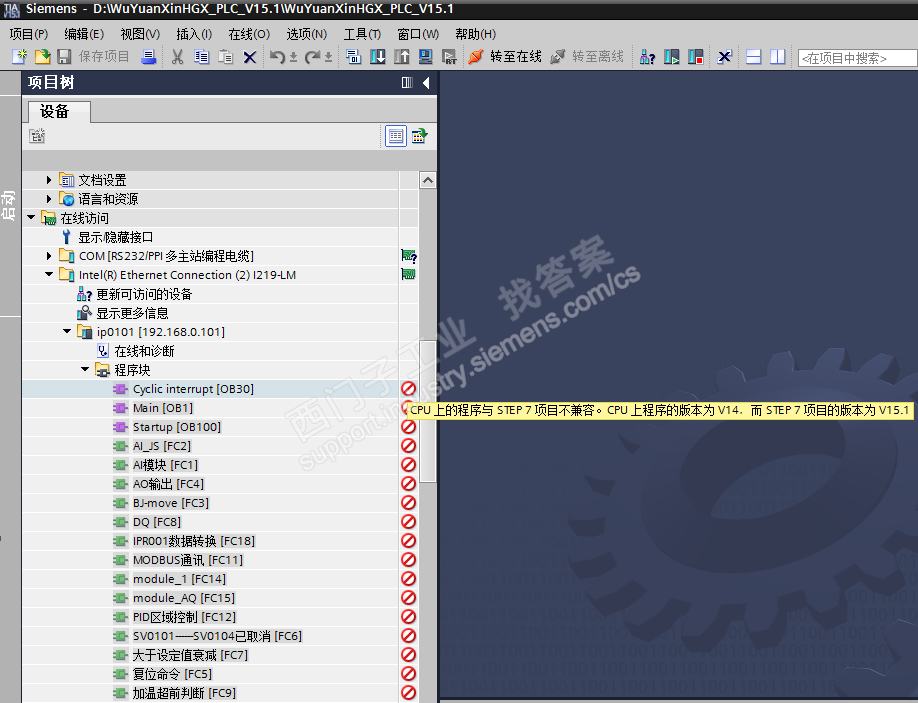Start runtime with the RT icon
Viewport: 918px width, 703px height.
[x=450, y=57]
